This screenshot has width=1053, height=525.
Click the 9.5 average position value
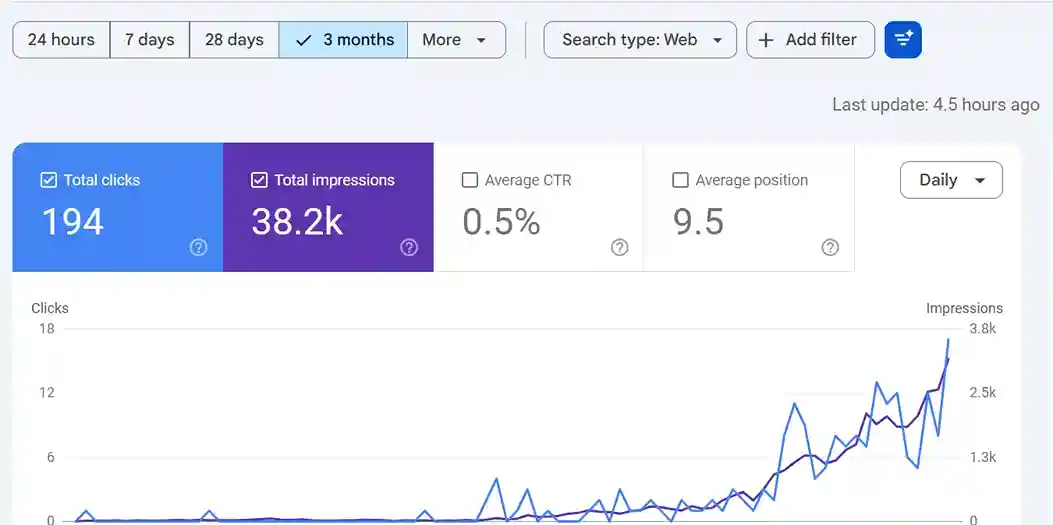(698, 222)
